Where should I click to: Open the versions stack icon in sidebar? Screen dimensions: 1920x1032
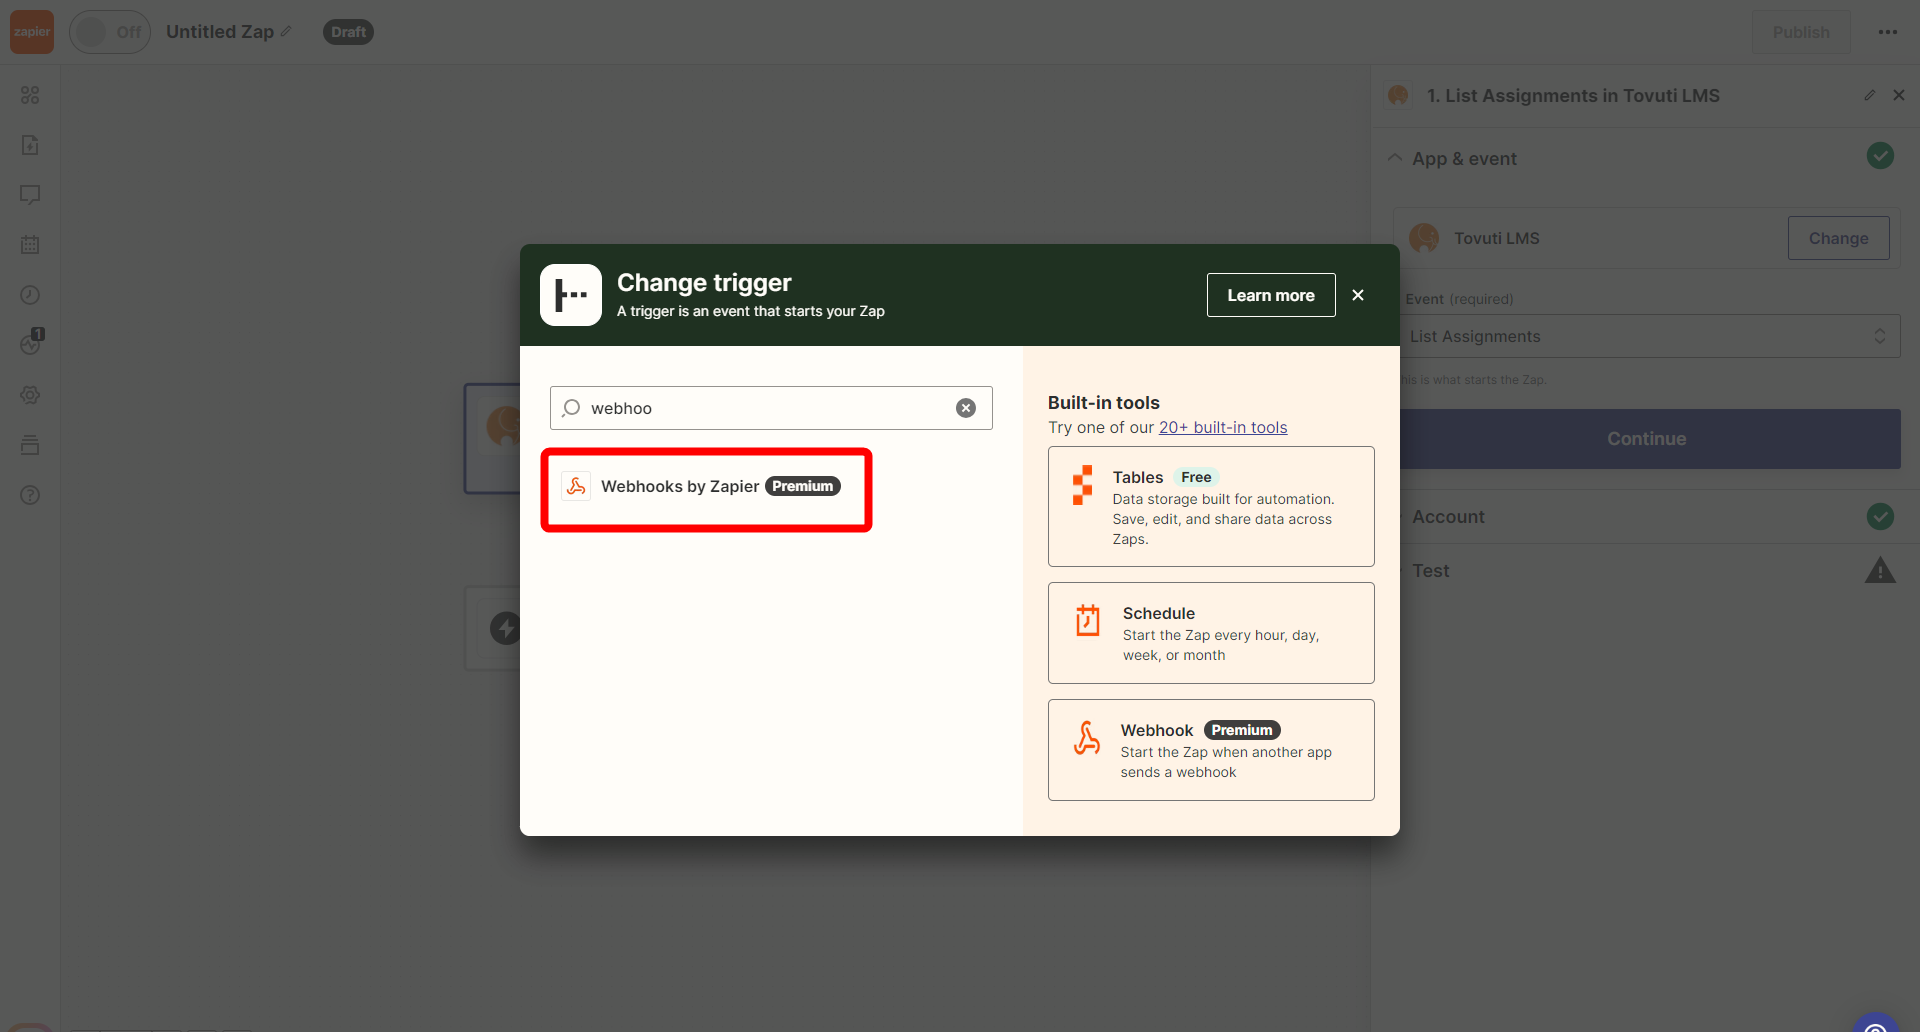30,445
